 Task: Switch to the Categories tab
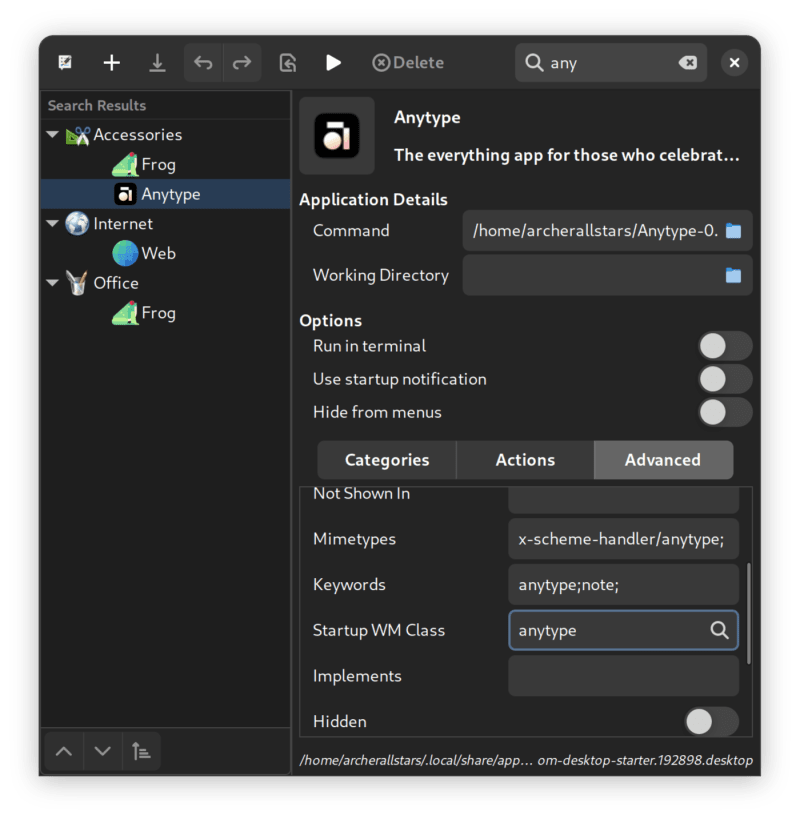[387, 460]
